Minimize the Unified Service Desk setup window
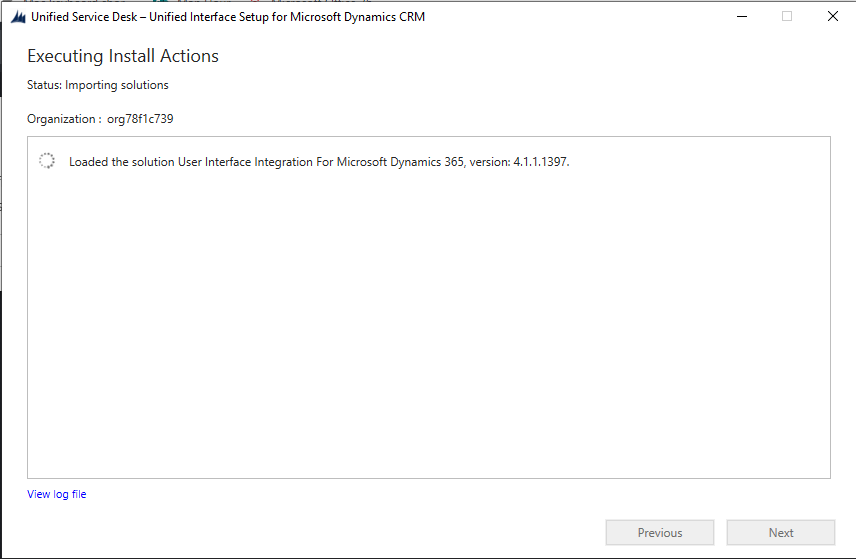Viewport: 856px width, 559px height. tap(742, 16)
